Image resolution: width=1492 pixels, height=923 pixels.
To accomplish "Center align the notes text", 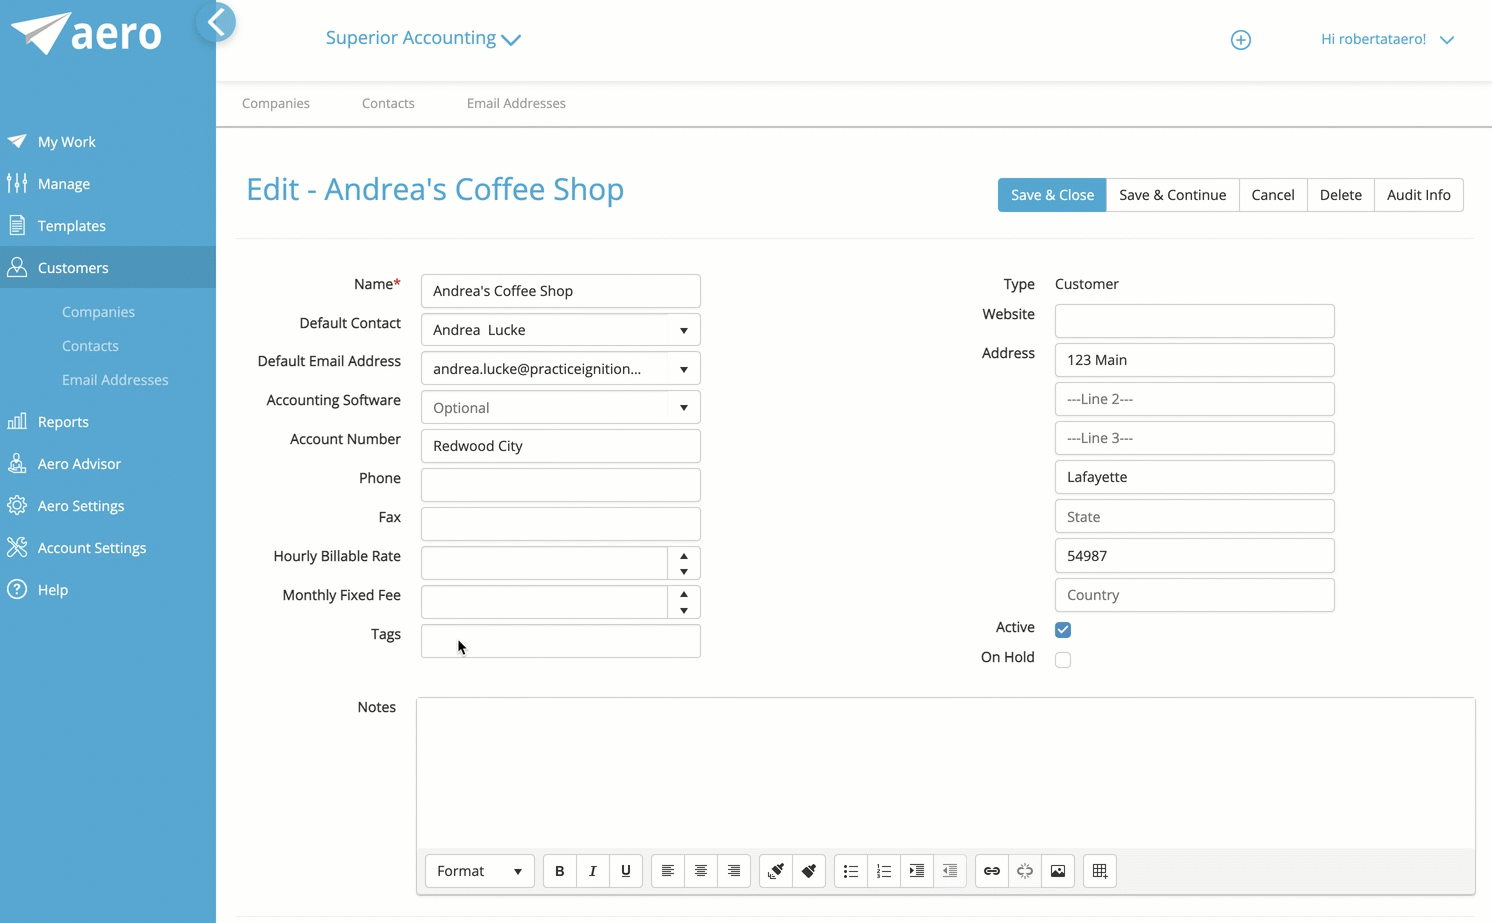I will click(x=701, y=871).
